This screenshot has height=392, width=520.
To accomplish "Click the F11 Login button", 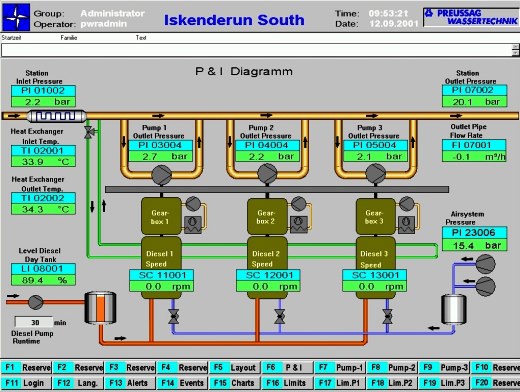I will (26, 383).
